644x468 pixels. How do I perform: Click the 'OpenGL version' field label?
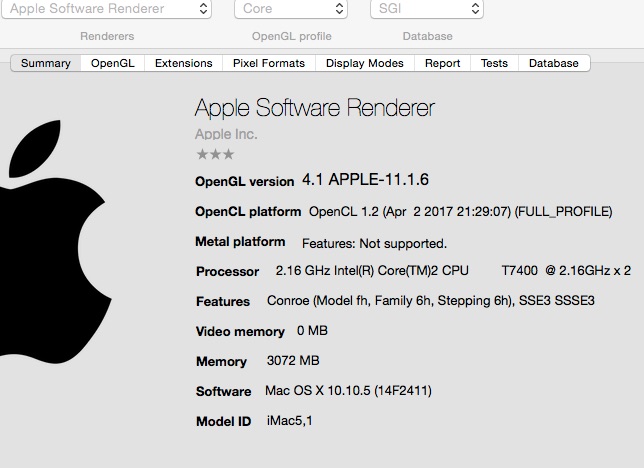[244, 182]
